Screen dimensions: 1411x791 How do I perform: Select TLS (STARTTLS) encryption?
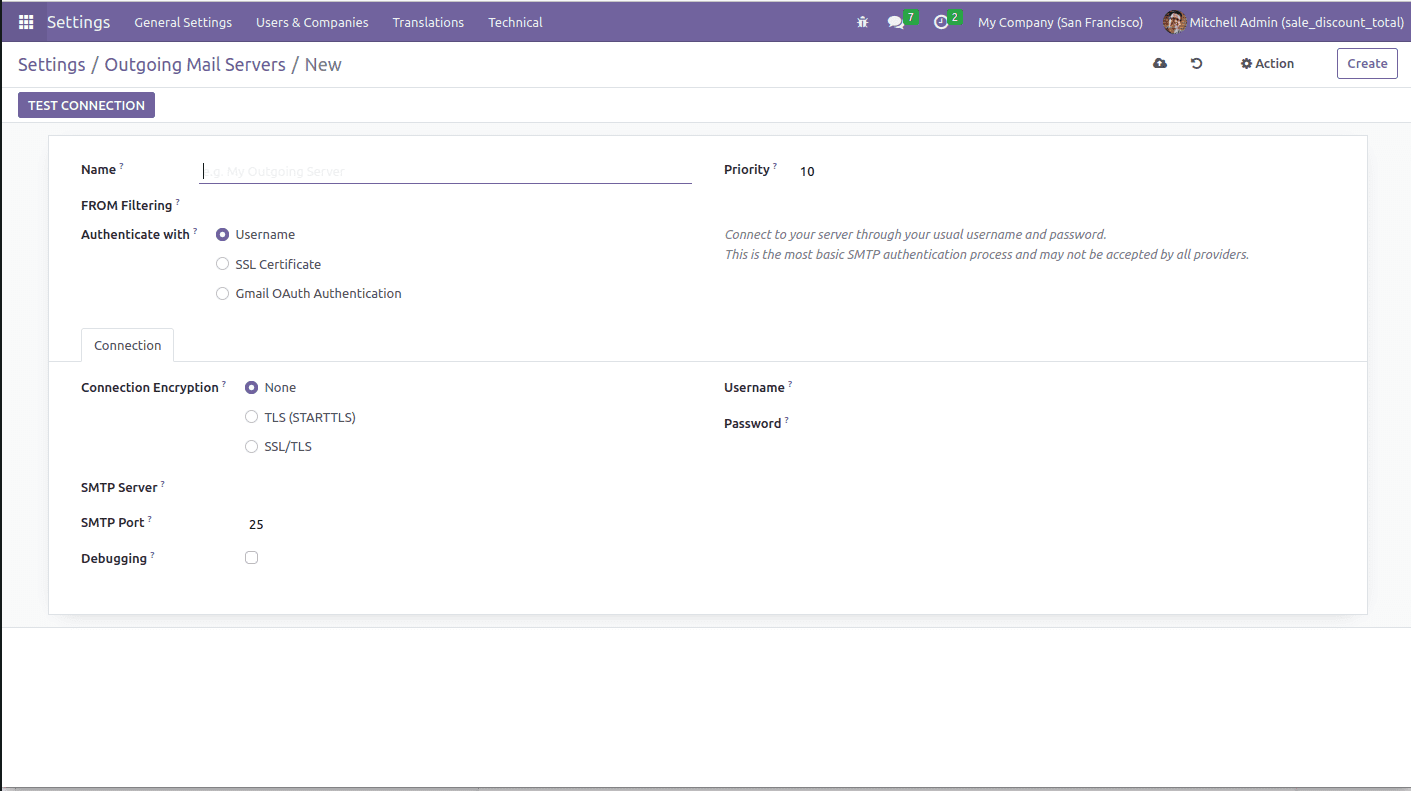252,417
